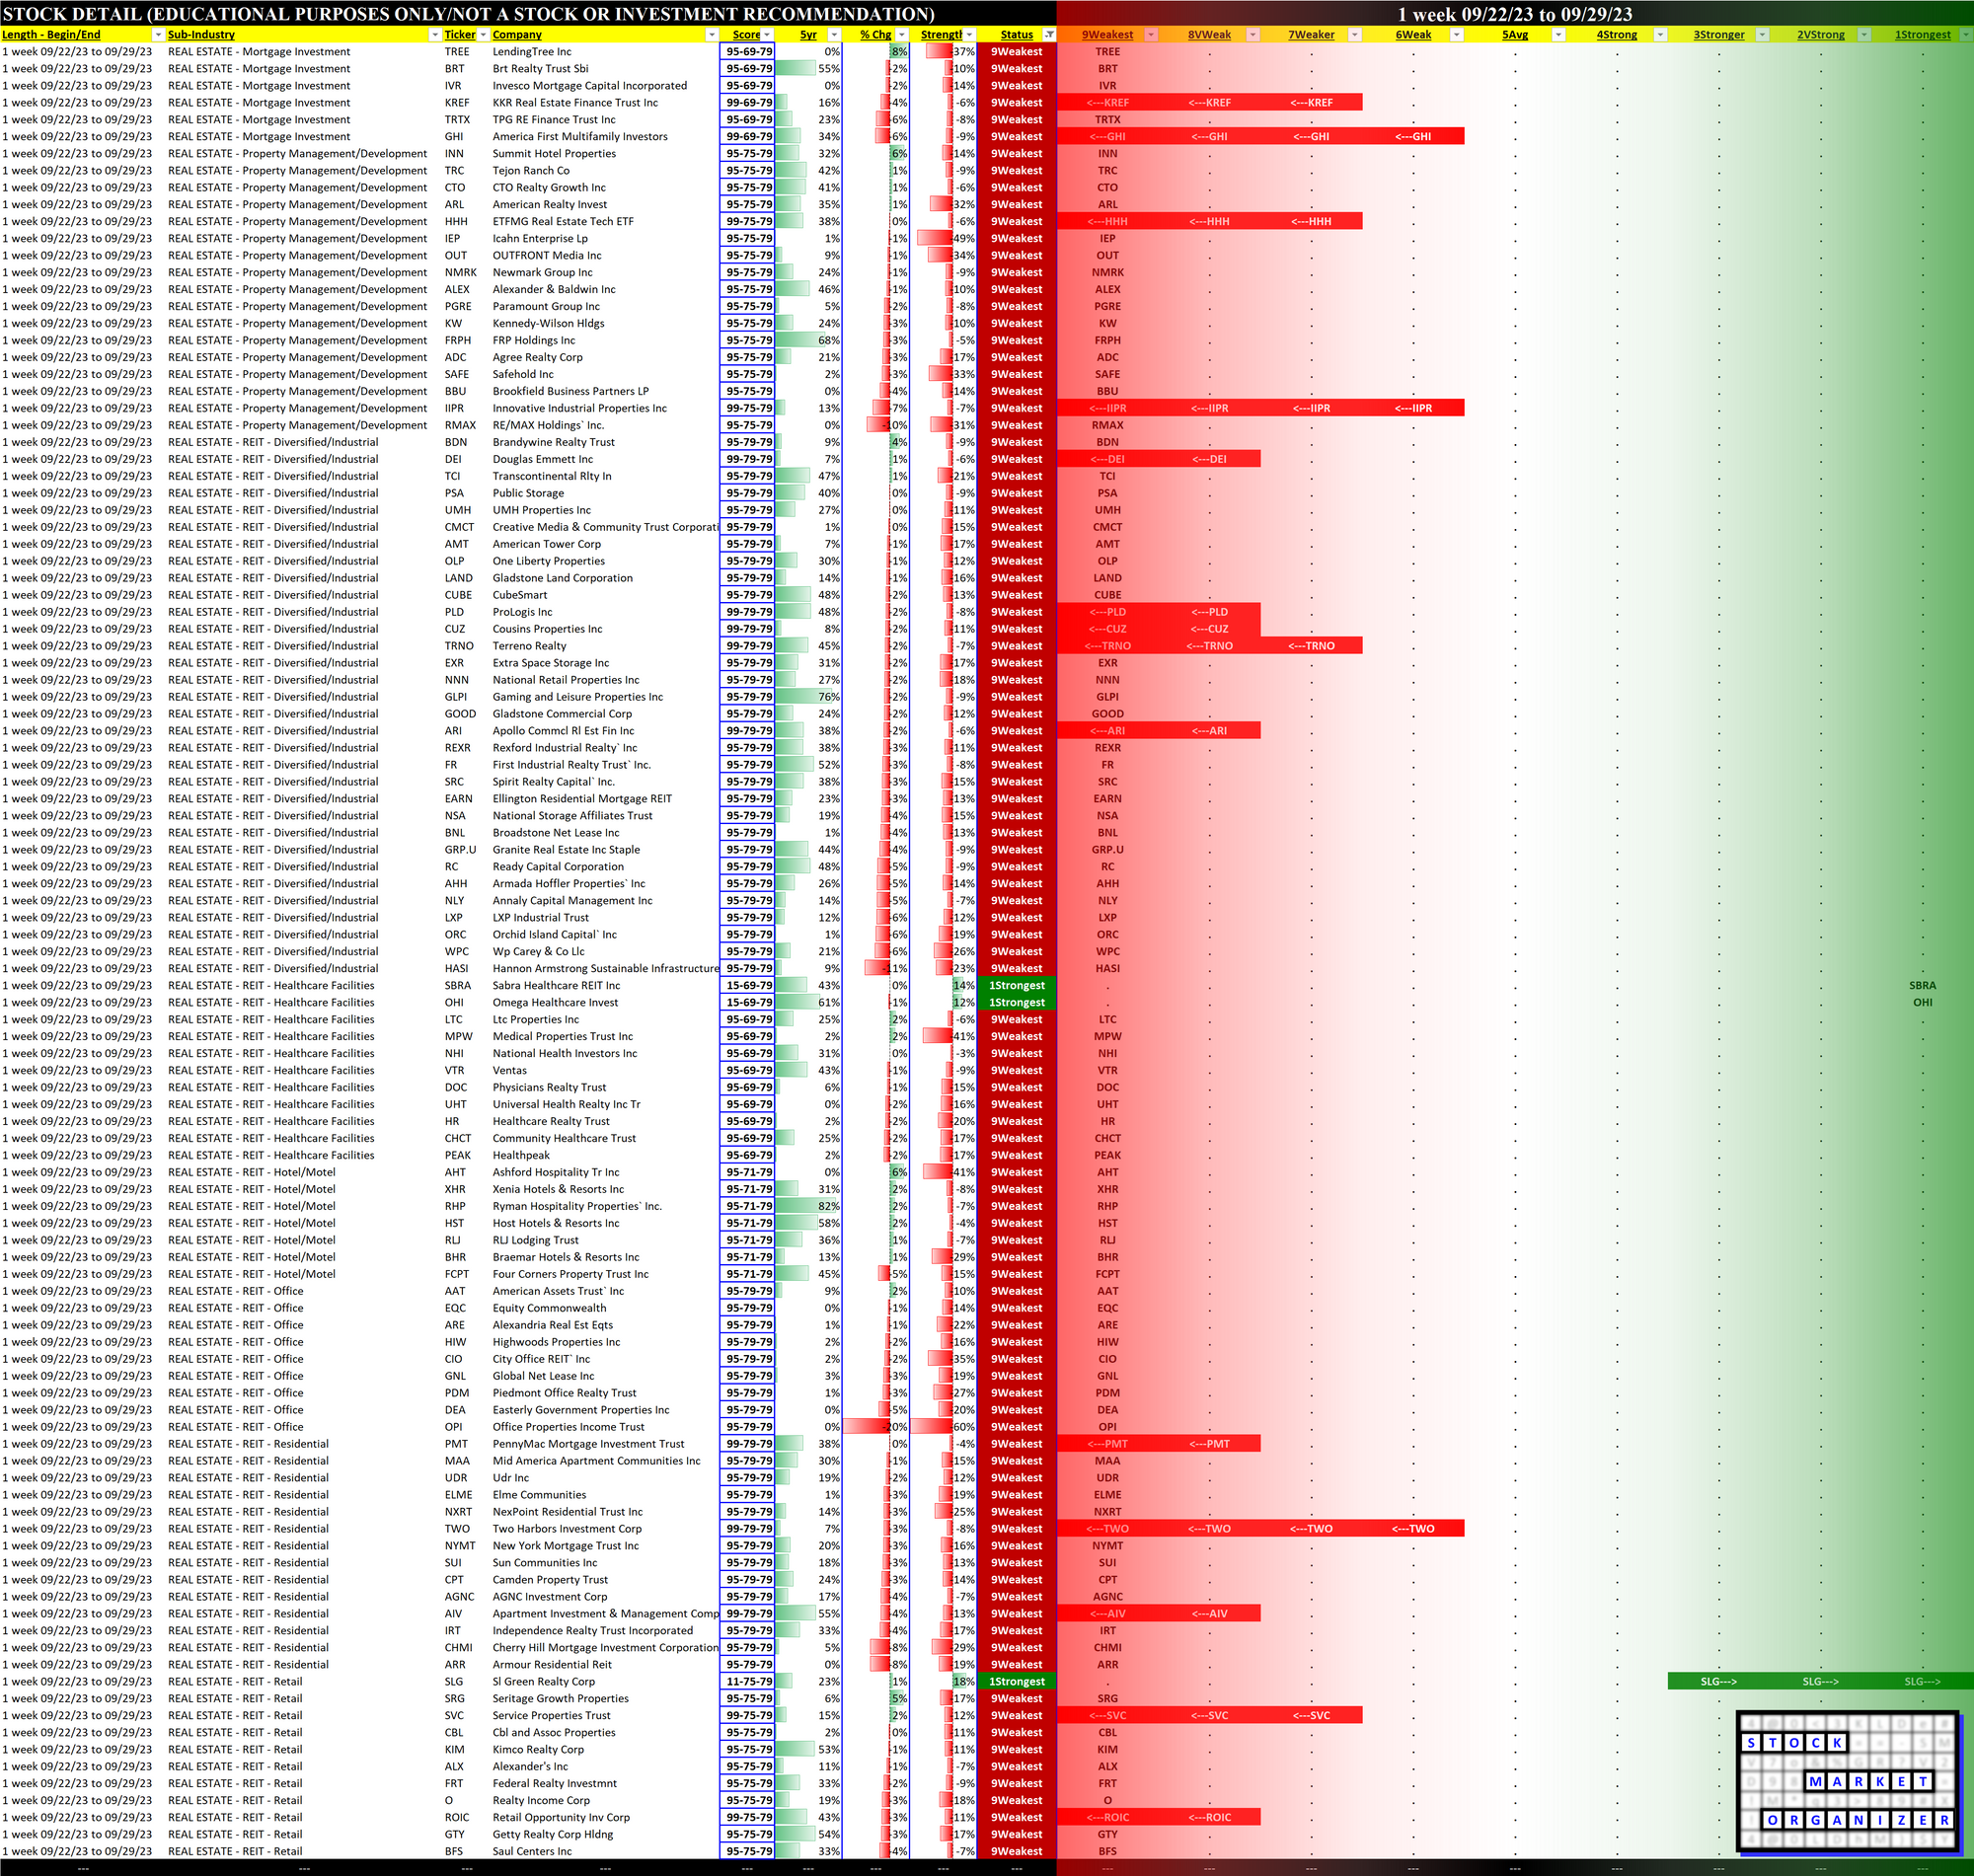This screenshot has height=1876, width=1974.
Task: Open the active filter icon on Status column
Action: click(1049, 35)
